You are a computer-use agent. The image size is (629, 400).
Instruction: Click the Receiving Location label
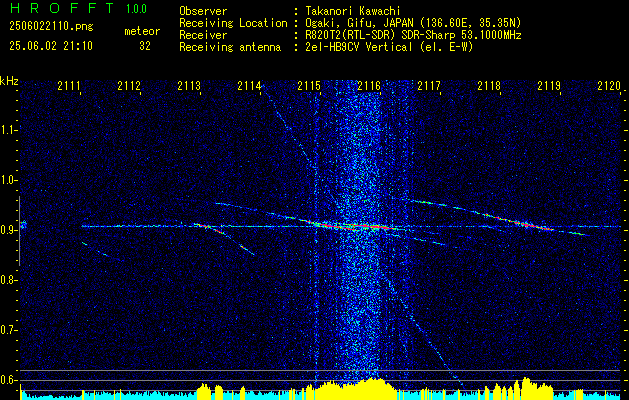[x=233, y=23]
